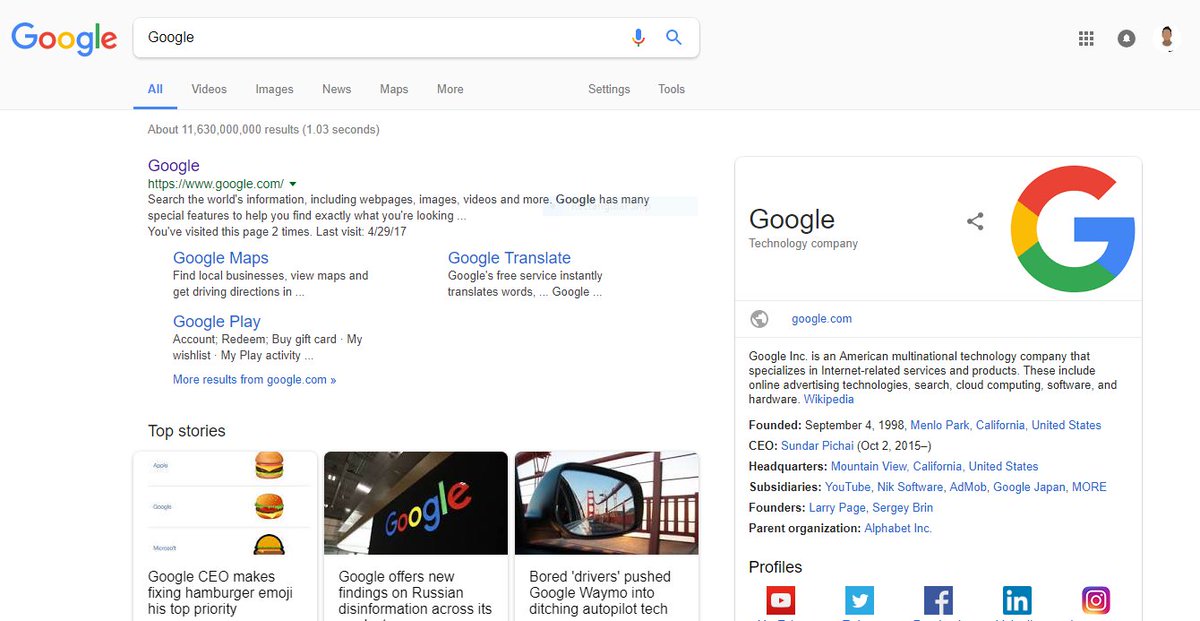Open story on Russian disinformation findings
The image size is (1200, 621).
(x=415, y=594)
